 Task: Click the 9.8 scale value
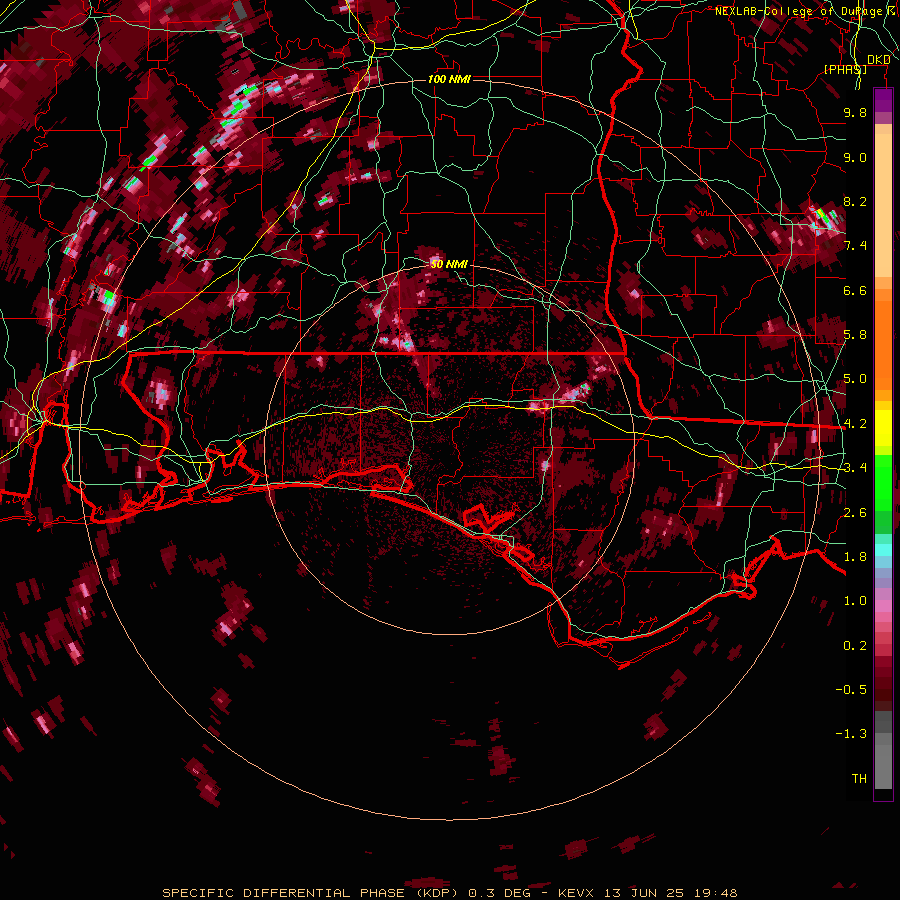pos(855,112)
